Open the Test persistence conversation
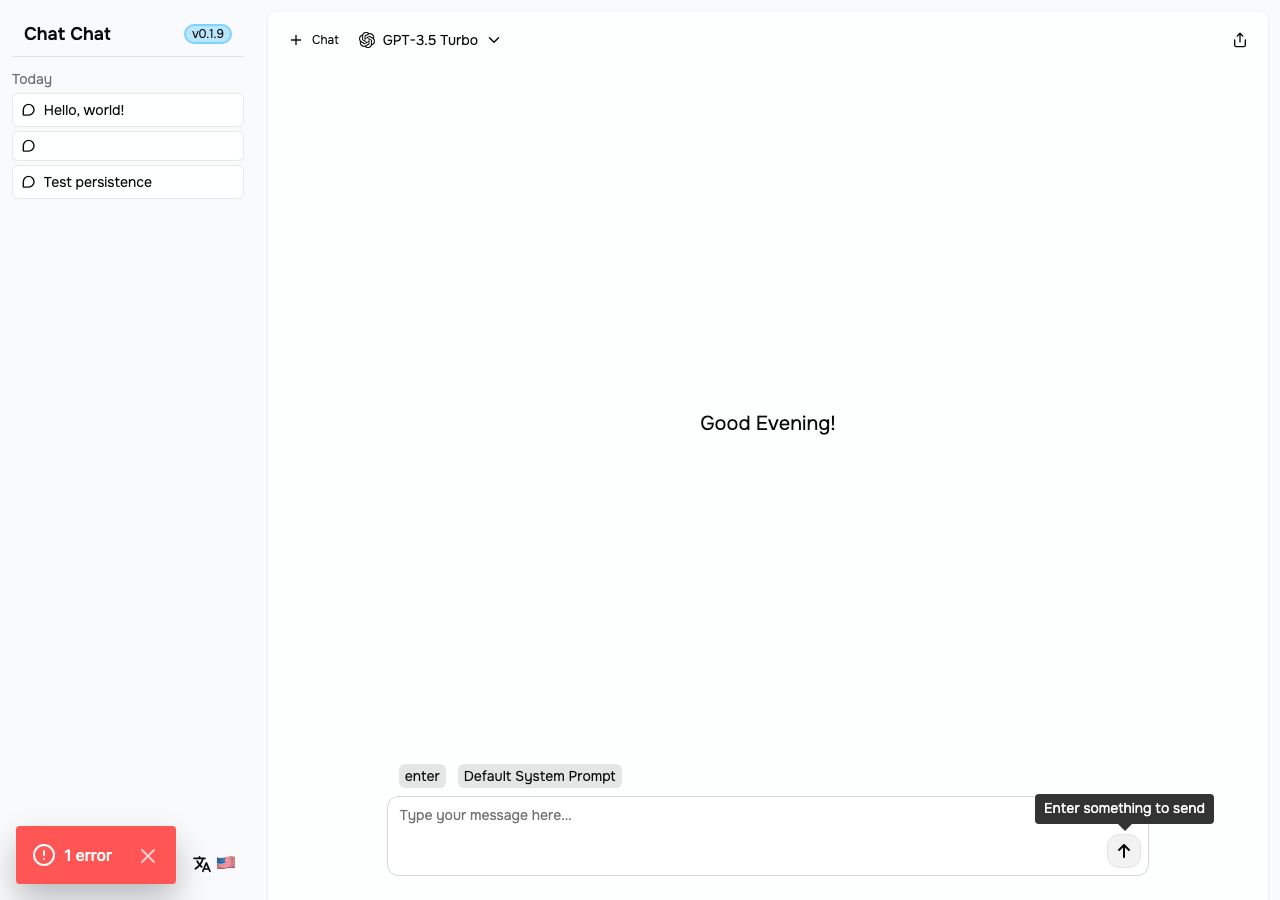 [128, 182]
